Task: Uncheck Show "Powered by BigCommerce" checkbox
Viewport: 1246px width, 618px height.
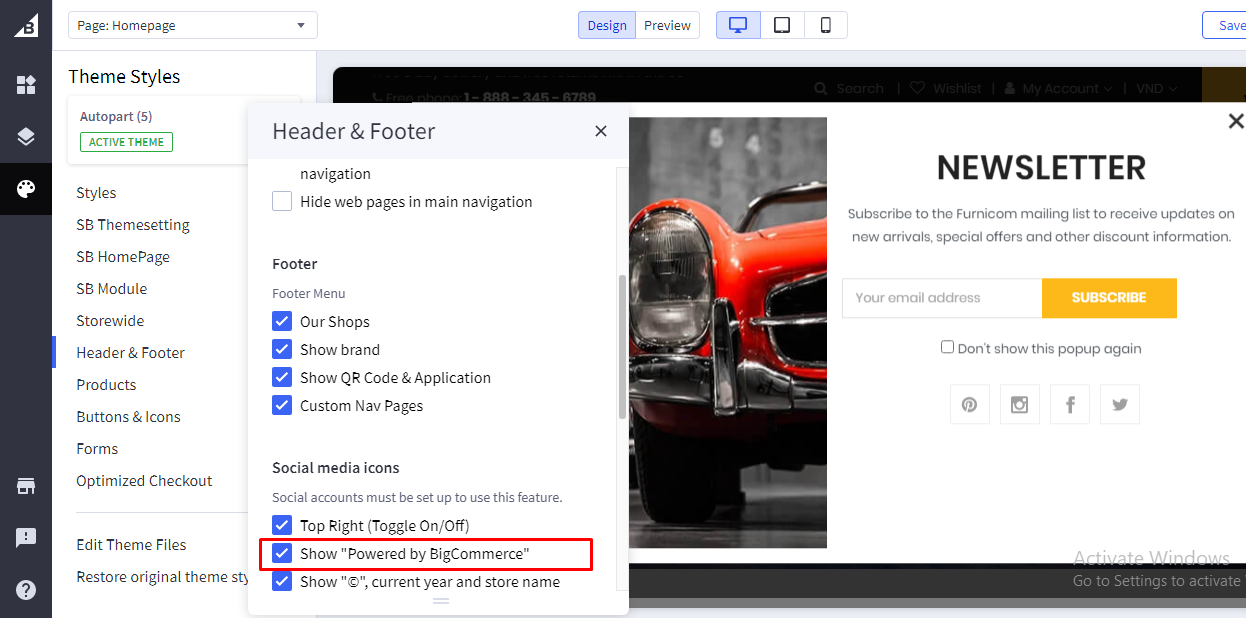Action: pos(282,553)
